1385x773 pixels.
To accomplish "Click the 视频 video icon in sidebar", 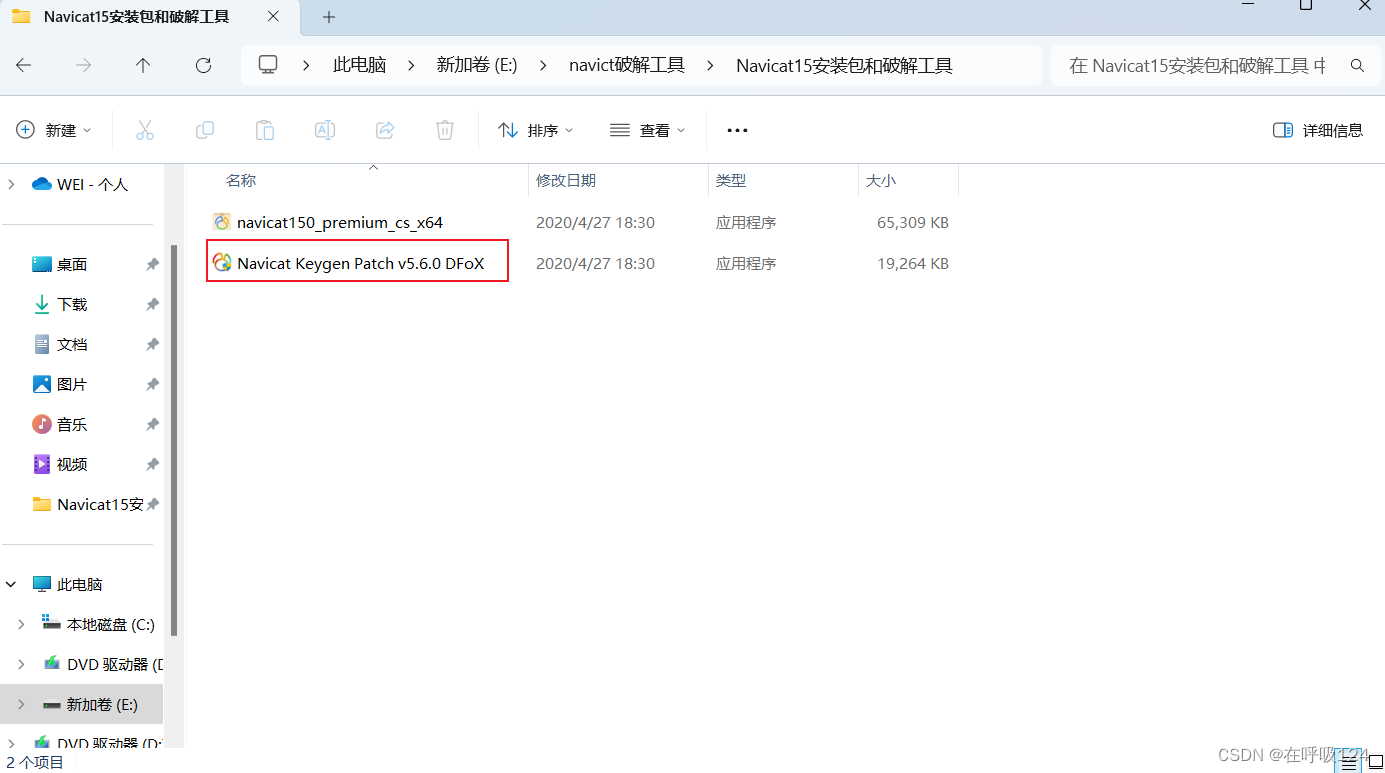I will coord(42,464).
